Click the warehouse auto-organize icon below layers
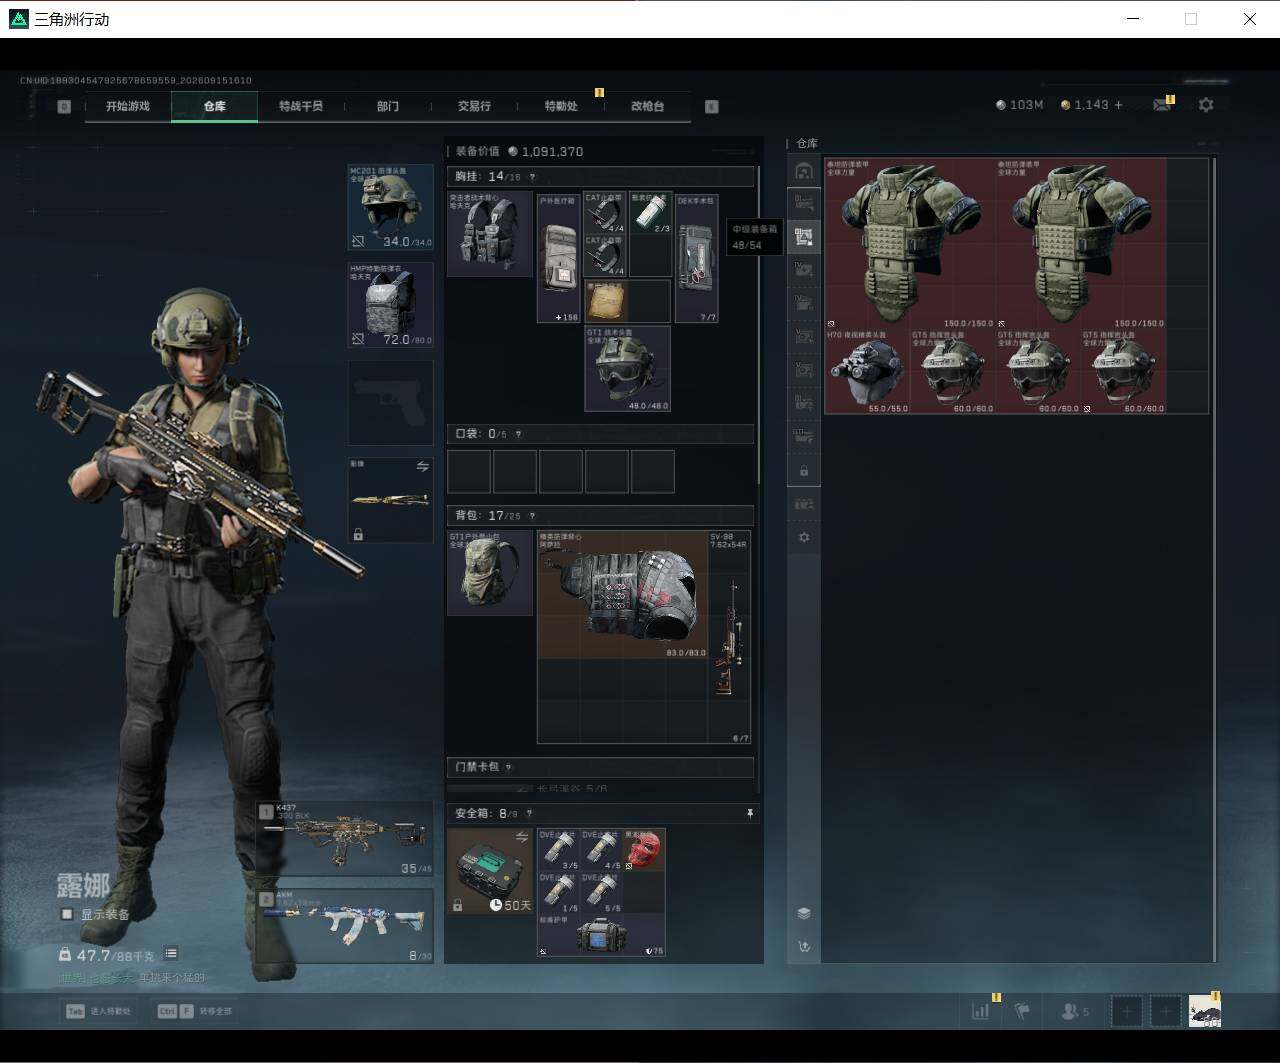 [x=804, y=946]
